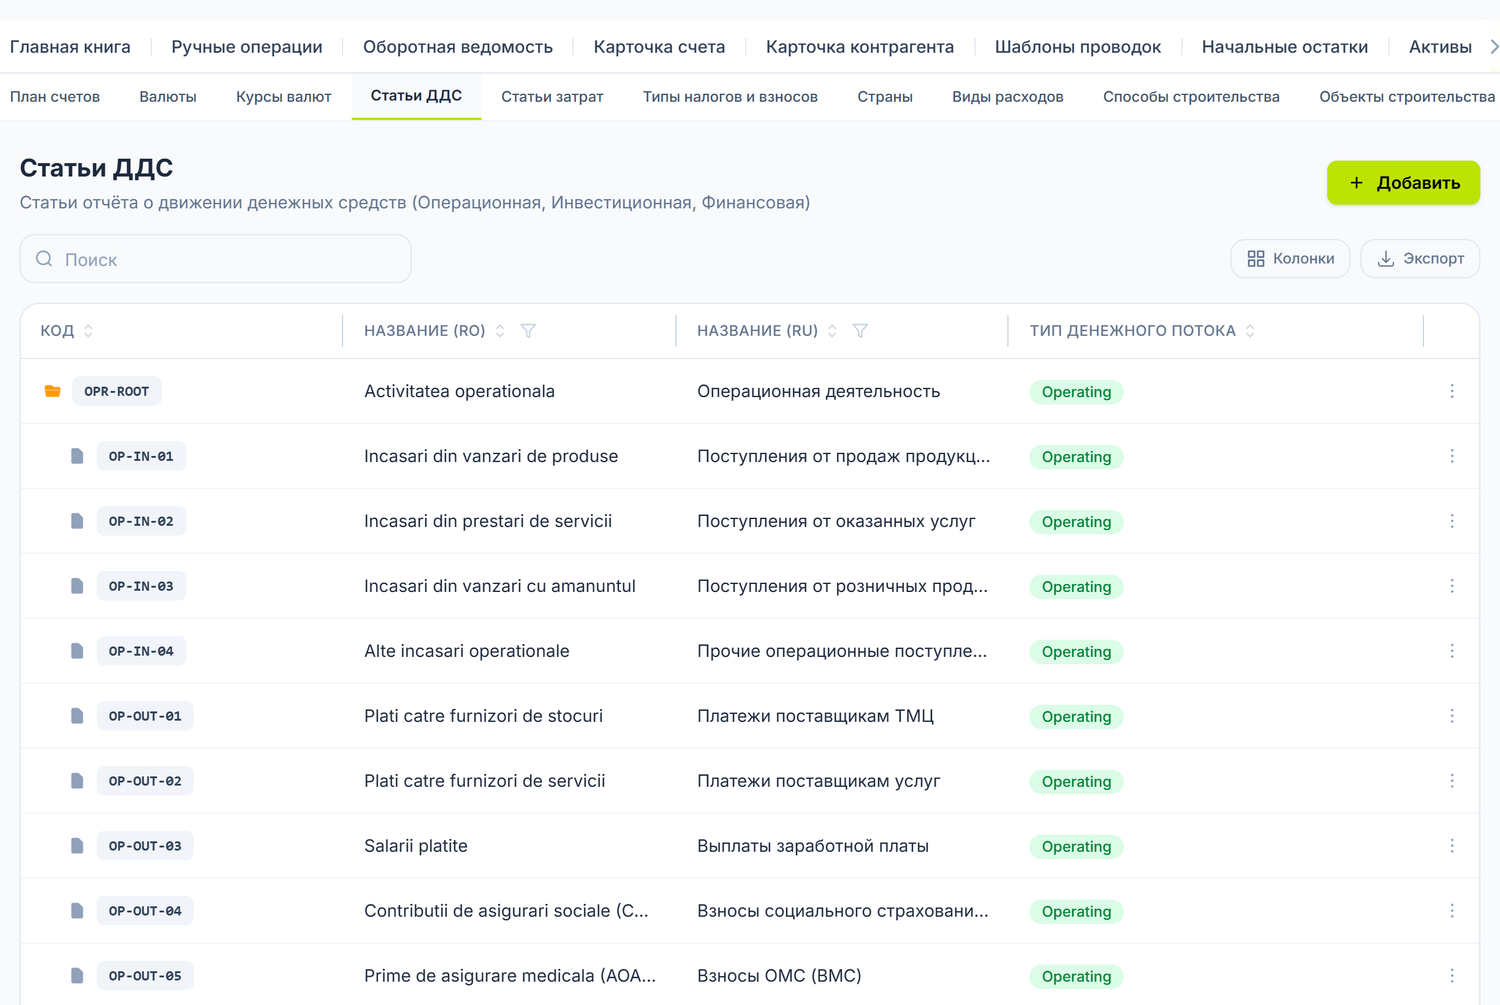The height and width of the screenshot is (1005, 1500).
Task: Open row menu for Plati catre furnizori de stocuri
Action: (1452, 716)
